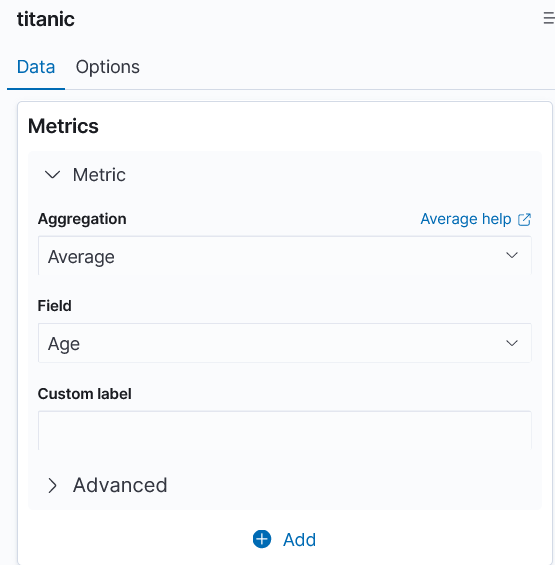Screen dimensions: 555x565
Task: Expand the Advanced section arrow
Action: pyautogui.click(x=53, y=485)
